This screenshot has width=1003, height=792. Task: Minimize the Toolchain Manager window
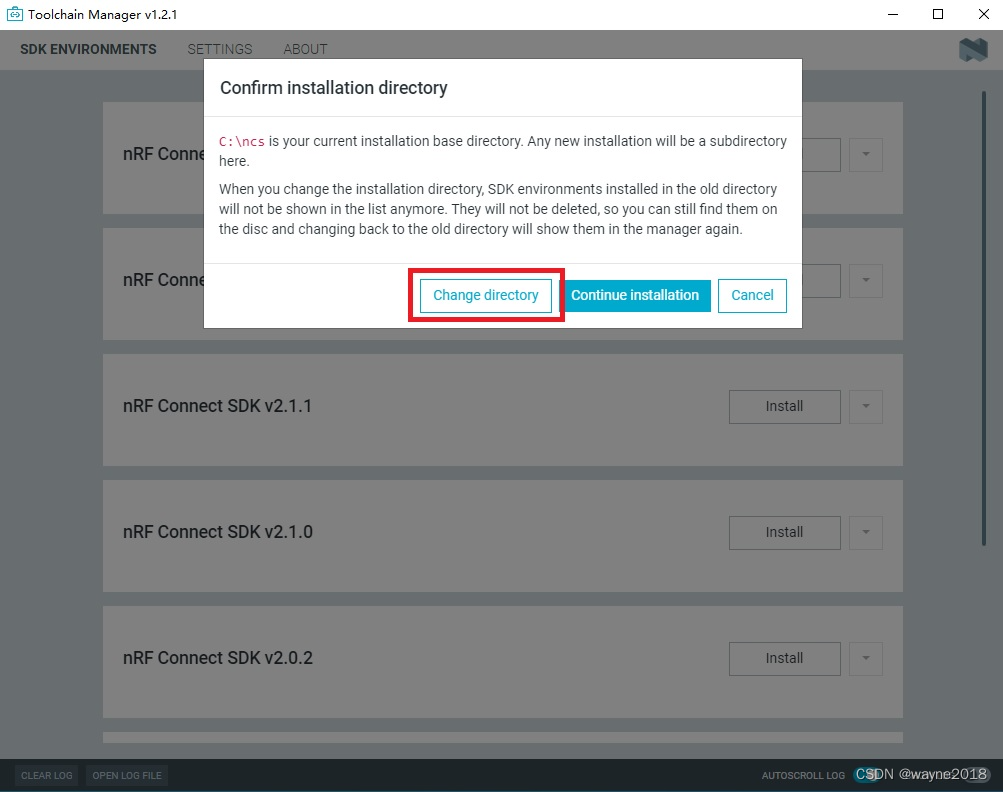[893, 14]
